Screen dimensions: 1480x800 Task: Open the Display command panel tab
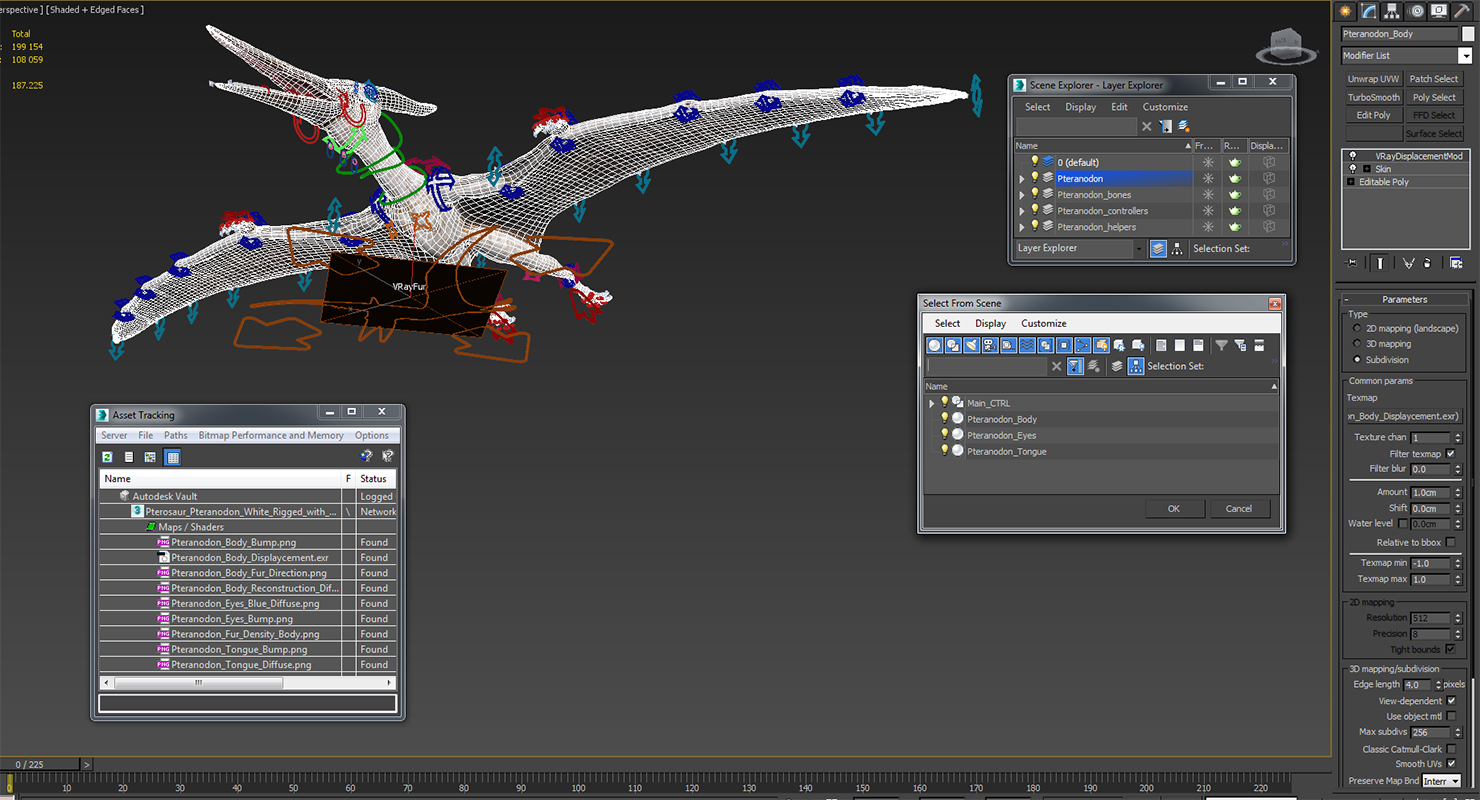pyautogui.click(x=1439, y=11)
